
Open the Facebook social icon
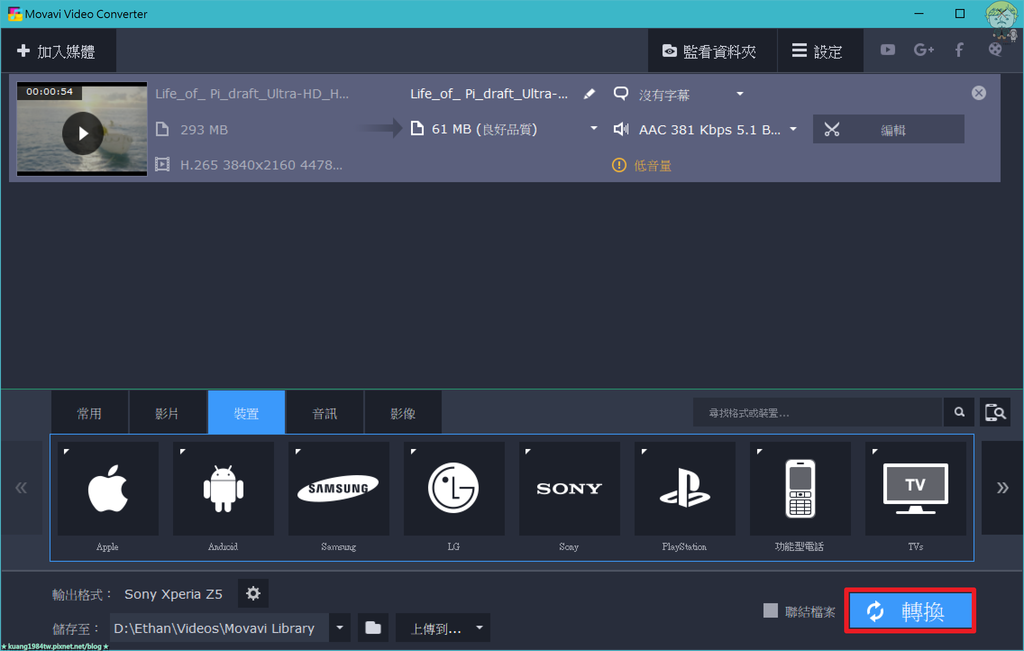(959, 50)
